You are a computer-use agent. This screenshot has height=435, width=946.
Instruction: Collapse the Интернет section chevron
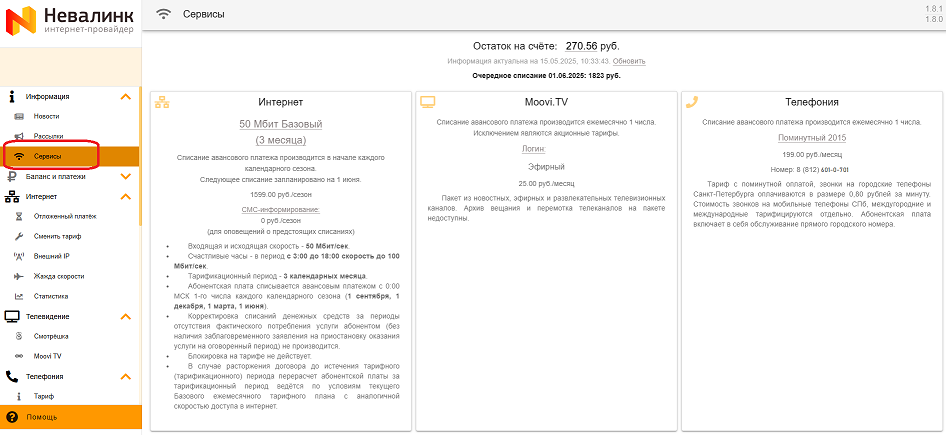125,197
